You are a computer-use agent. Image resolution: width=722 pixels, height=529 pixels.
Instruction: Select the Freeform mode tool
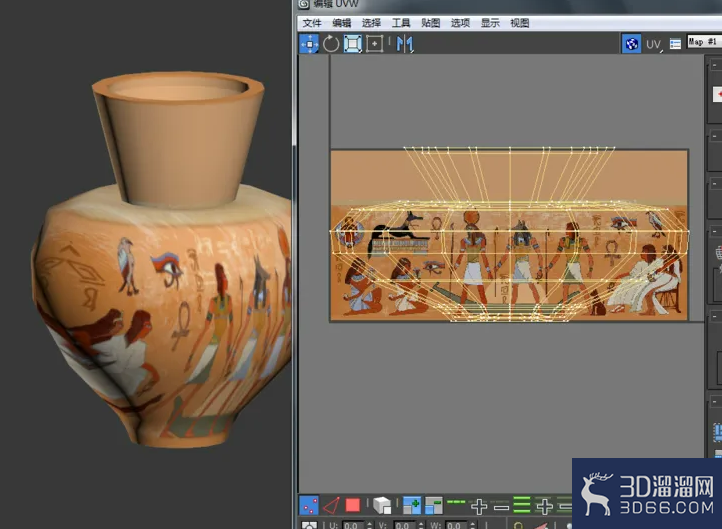pyautogui.click(x=374, y=44)
